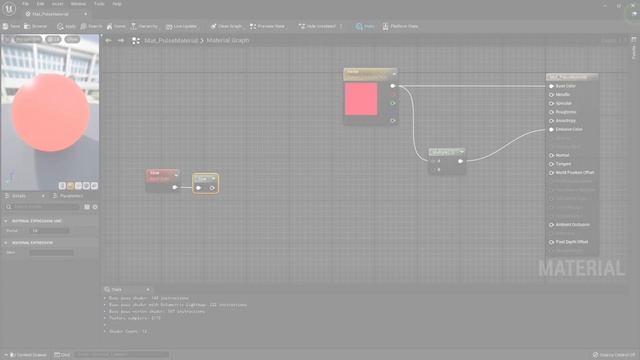Select first preview mesh shape icon
This screenshot has height=360, width=640.
point(62,186)
